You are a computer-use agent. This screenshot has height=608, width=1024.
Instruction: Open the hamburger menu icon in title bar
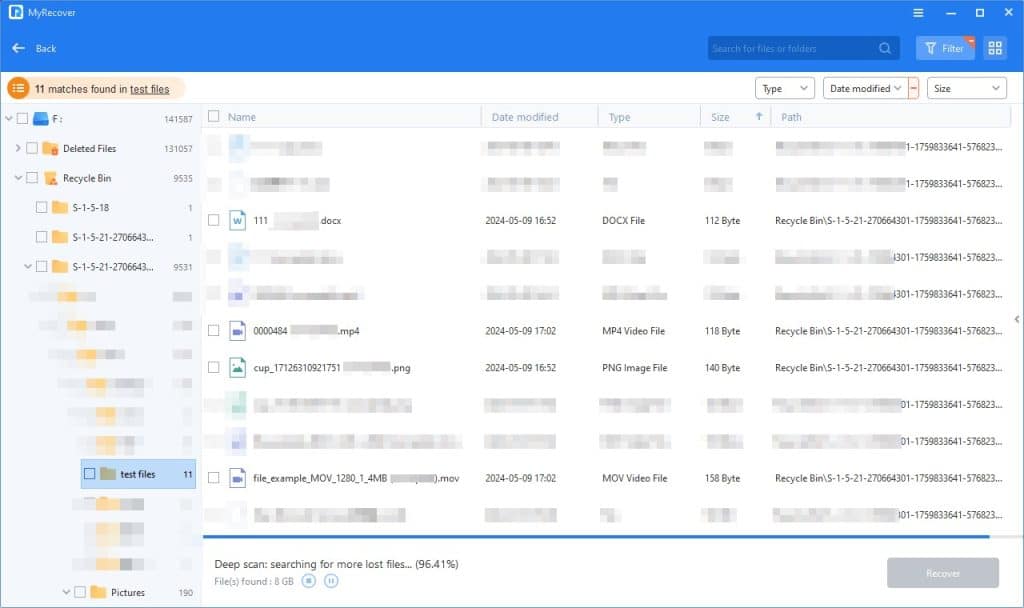pos(918,13)
